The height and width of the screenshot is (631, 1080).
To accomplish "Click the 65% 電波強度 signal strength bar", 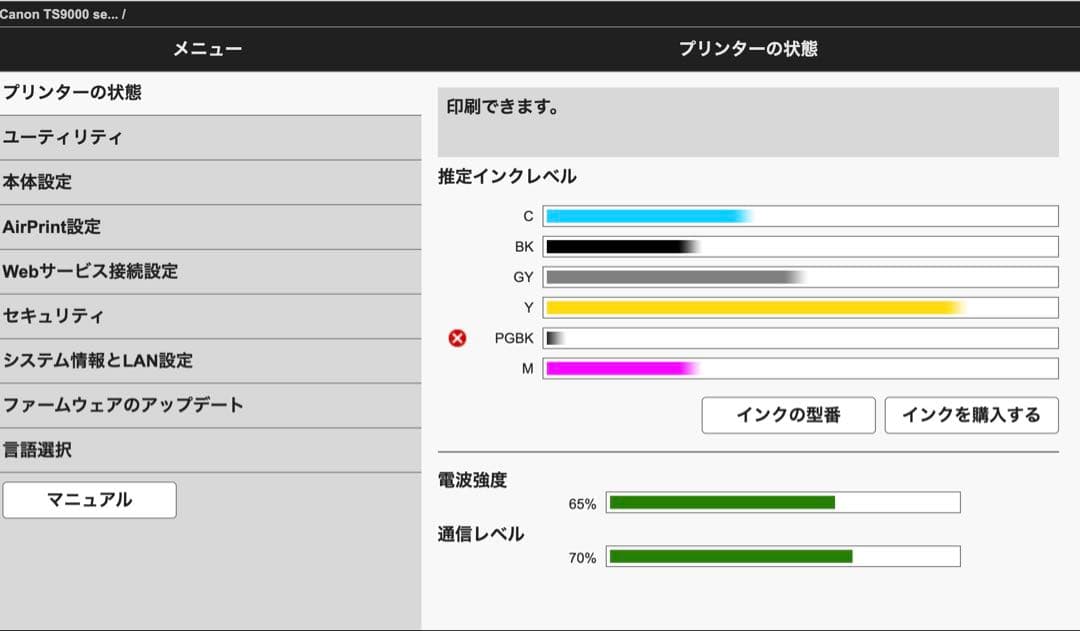I will point(785,504).
